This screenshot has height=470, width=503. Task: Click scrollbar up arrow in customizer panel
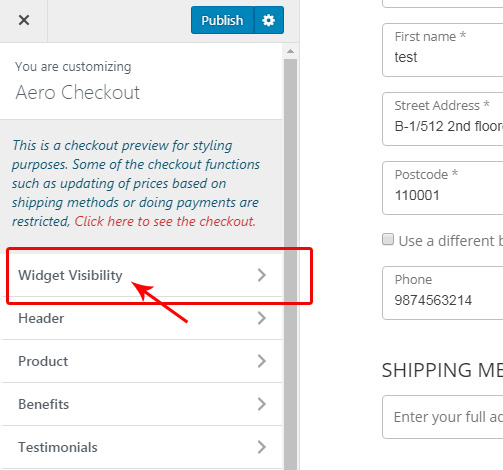coord(290,51)
